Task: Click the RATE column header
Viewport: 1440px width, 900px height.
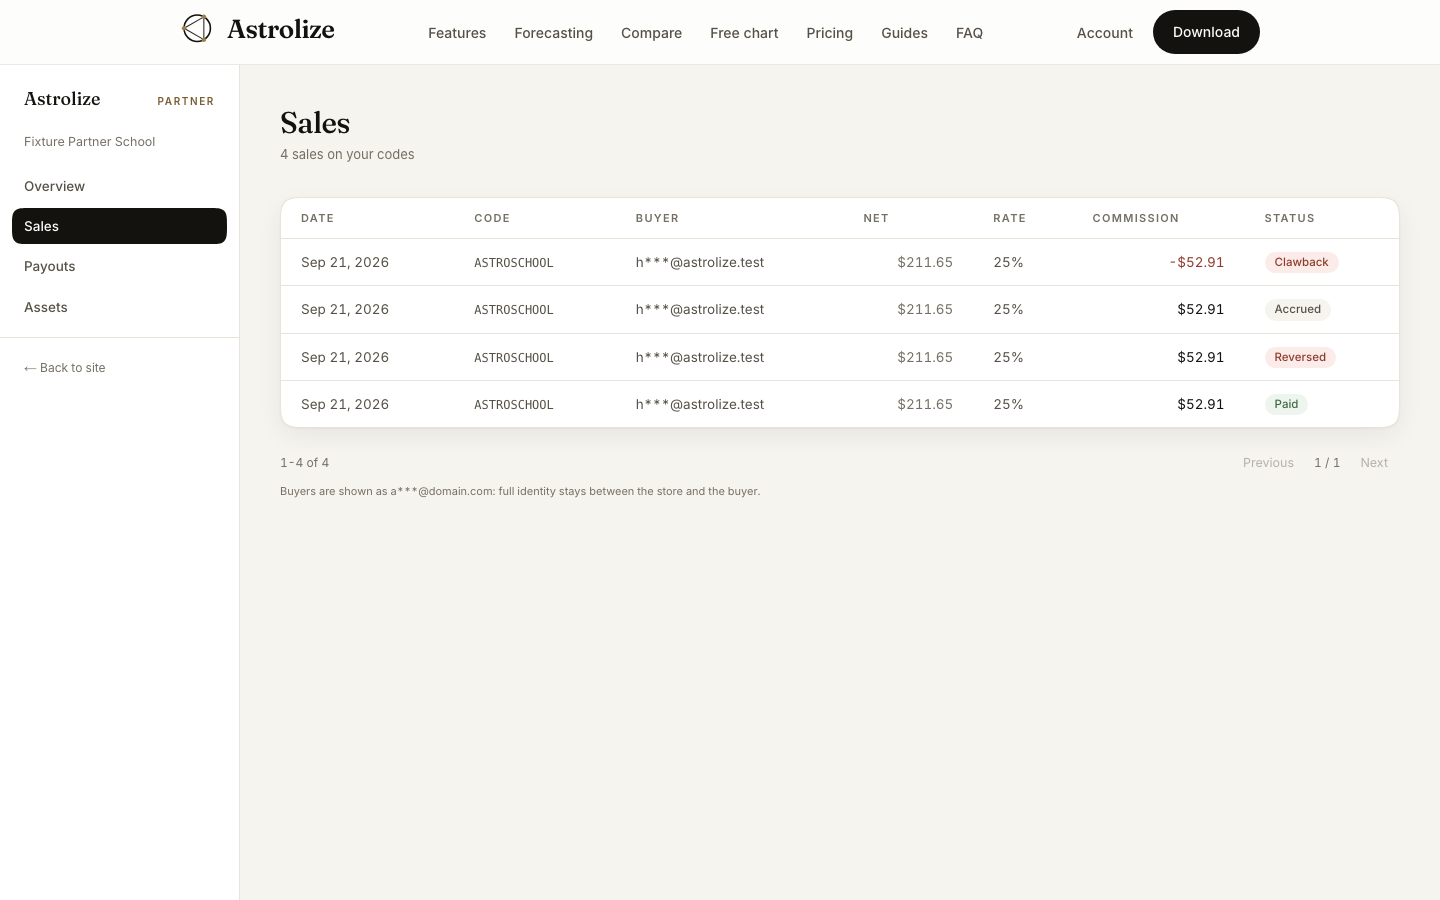Action: (x=1009, y=218)
